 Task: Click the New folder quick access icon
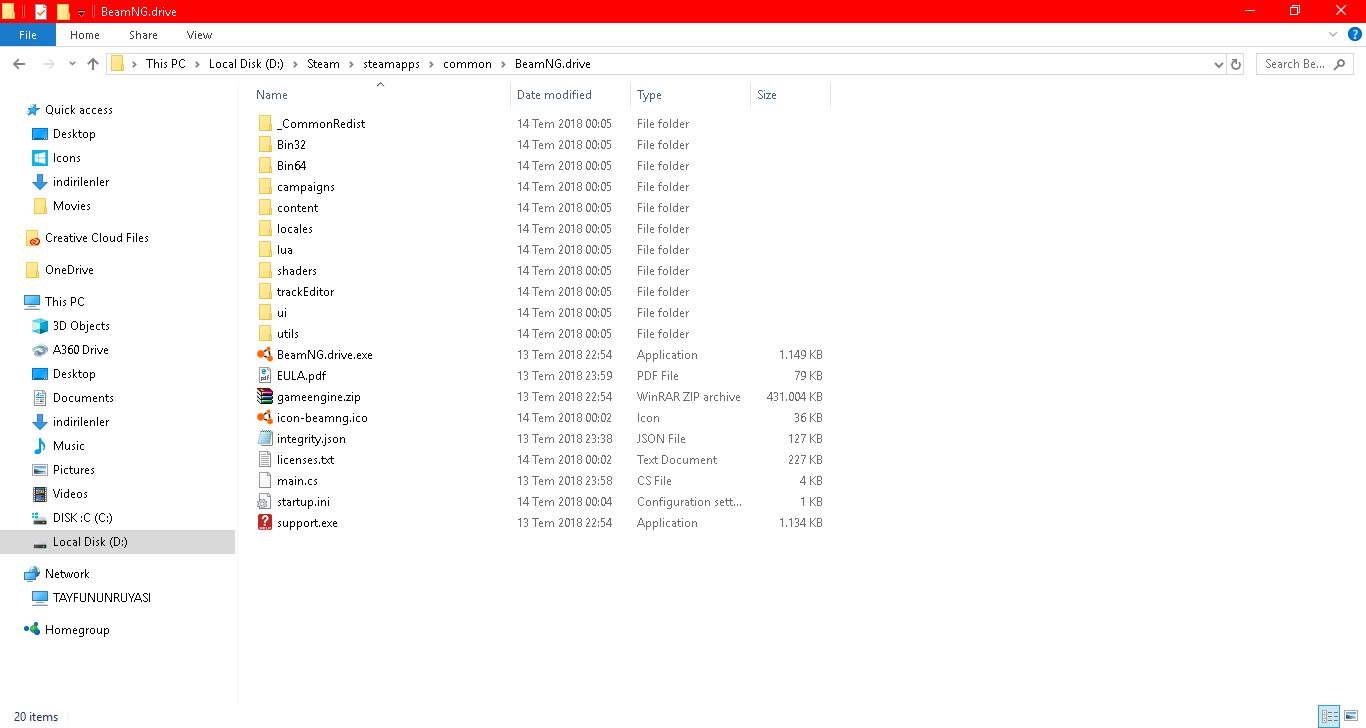(x=63, y=11)
